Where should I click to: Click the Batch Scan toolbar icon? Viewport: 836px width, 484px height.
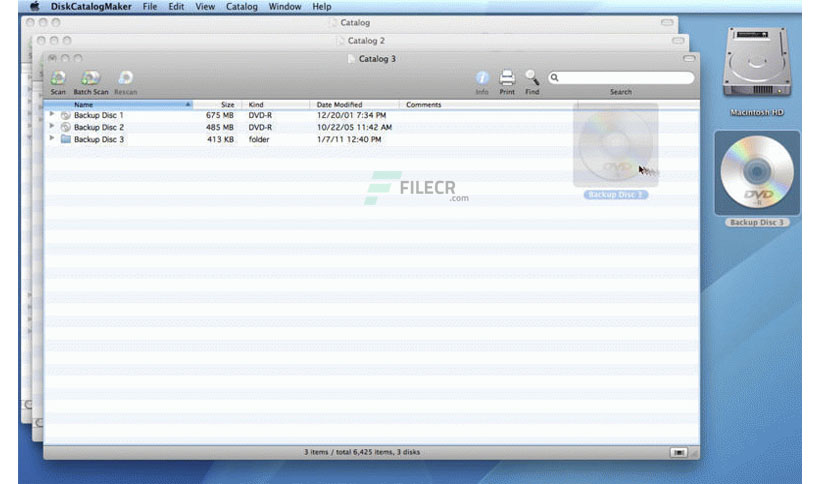[x=90, y=79]
